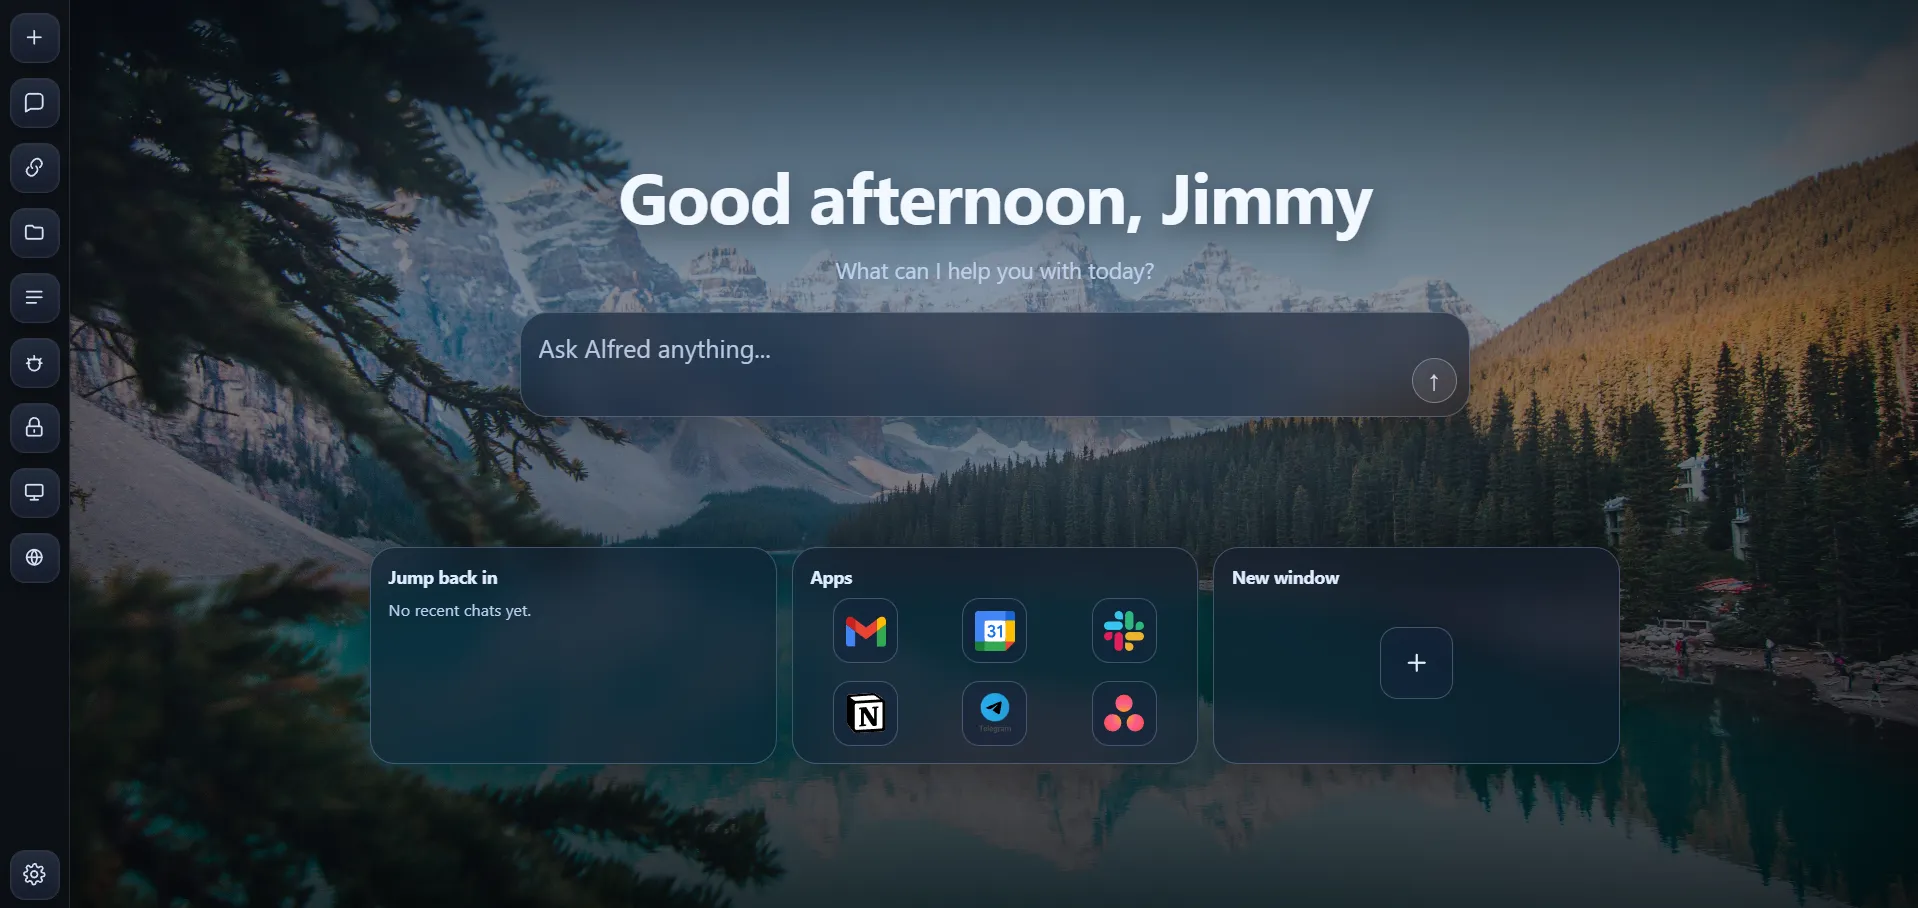Click the plus button under New window

pos(1416,663)
